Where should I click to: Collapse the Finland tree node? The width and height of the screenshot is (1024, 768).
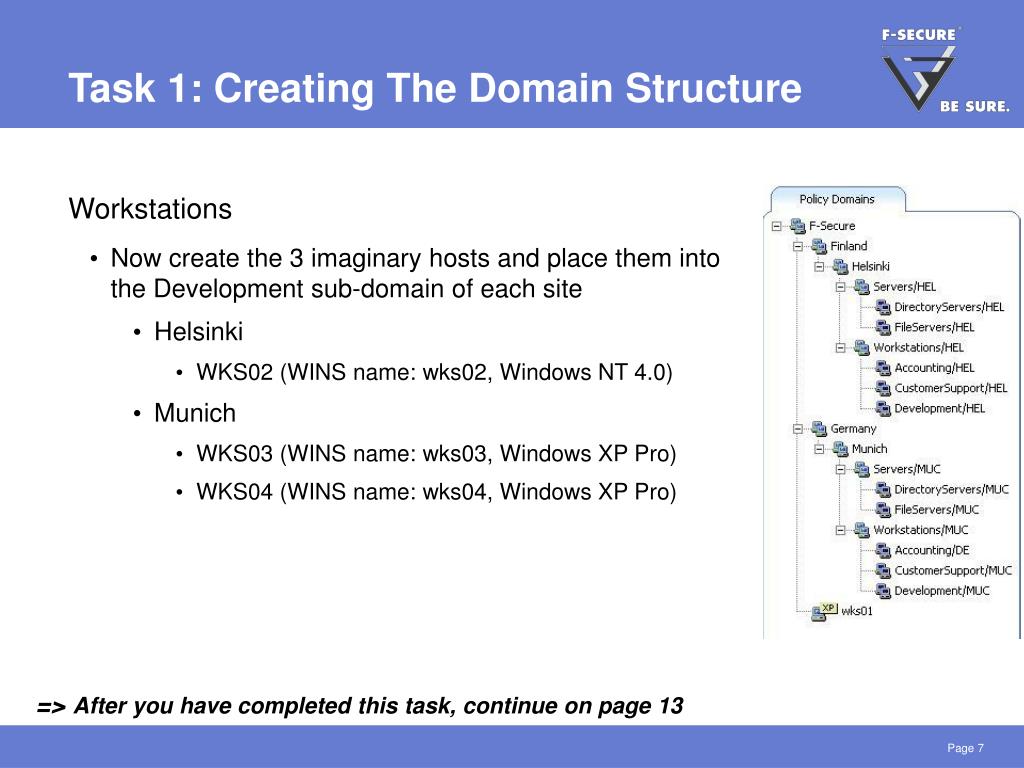tap(798, 247)
